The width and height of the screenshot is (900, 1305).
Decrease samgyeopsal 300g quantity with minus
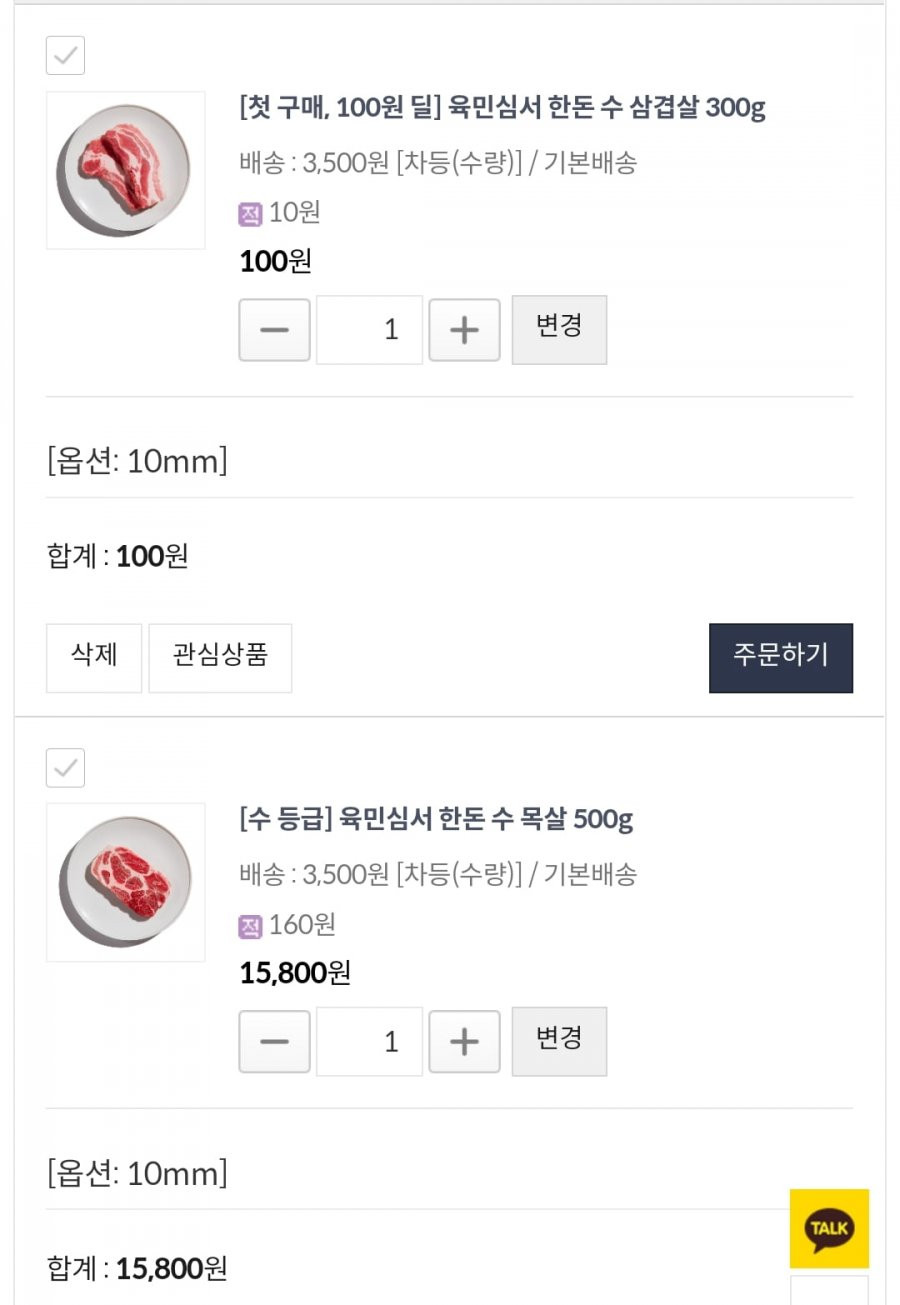tap(274, 329)
